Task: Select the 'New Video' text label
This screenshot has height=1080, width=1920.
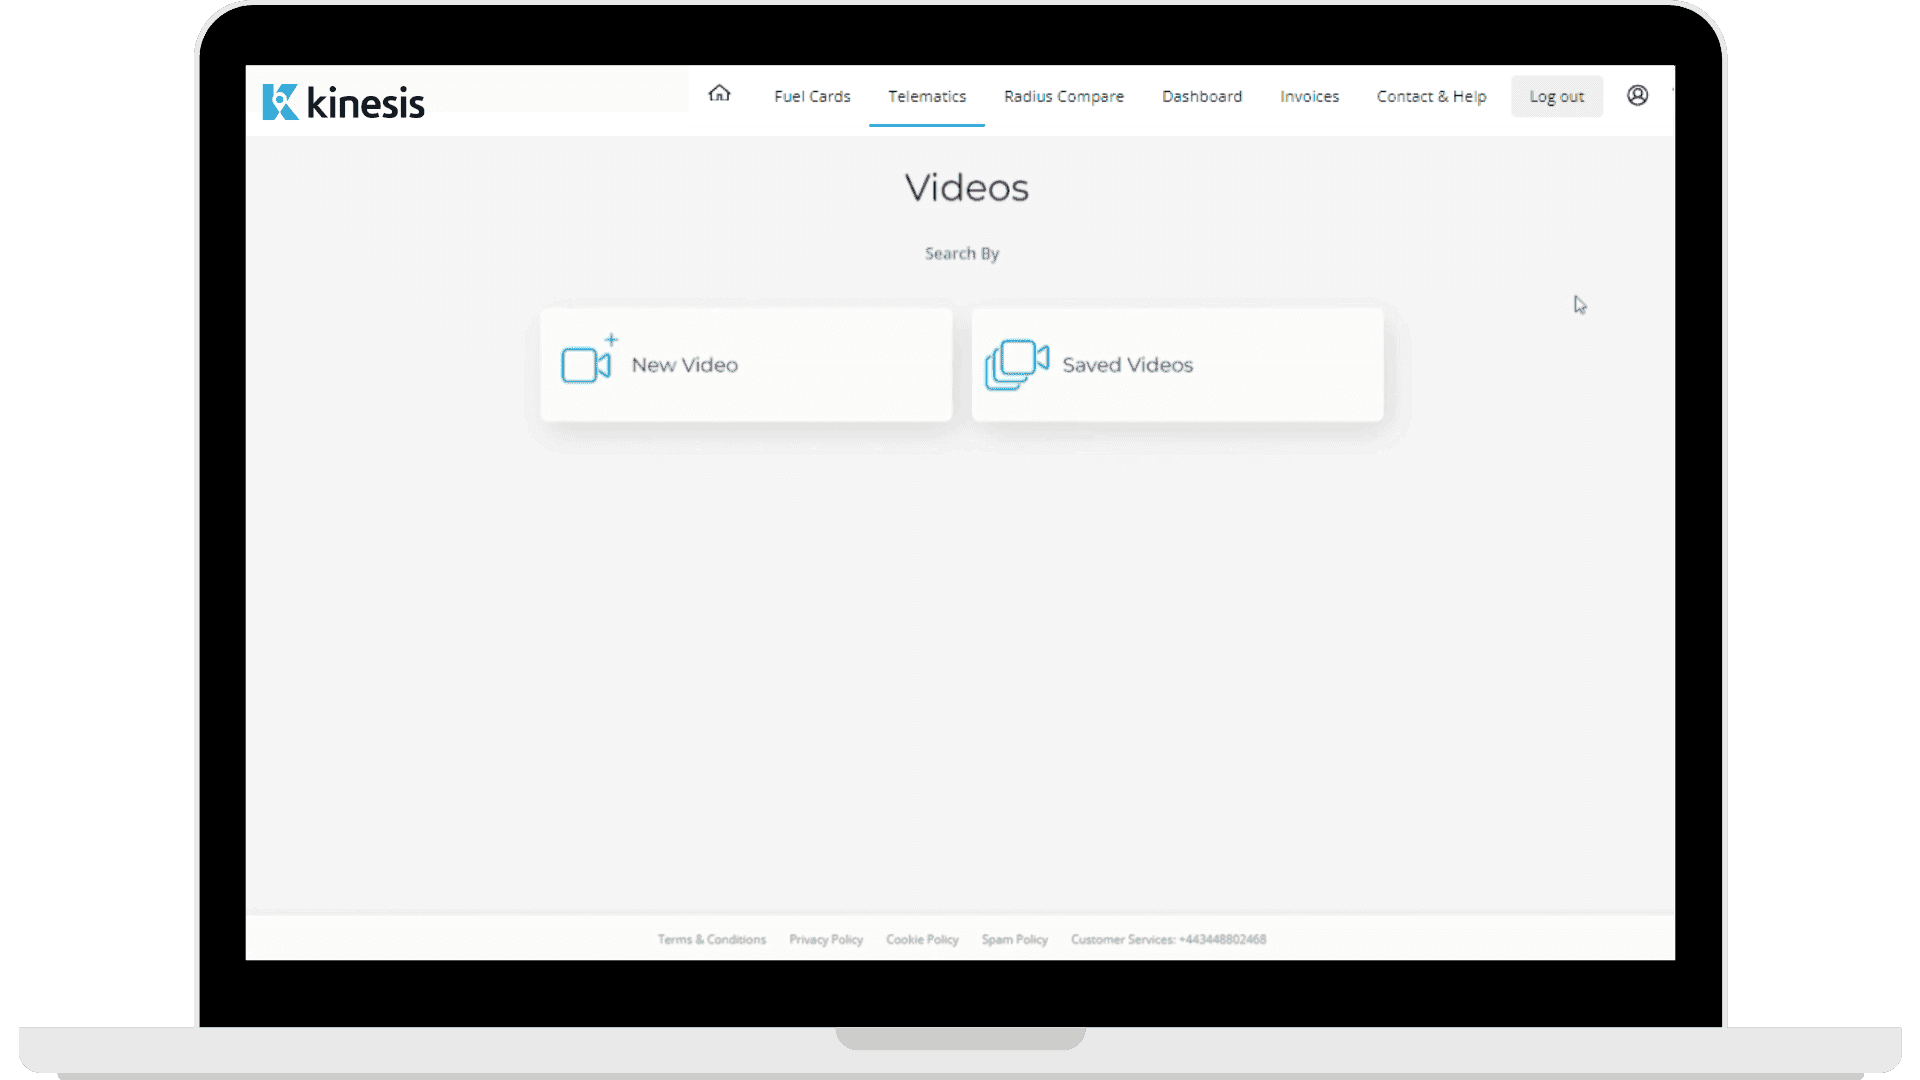Action: tap(684, 365)
